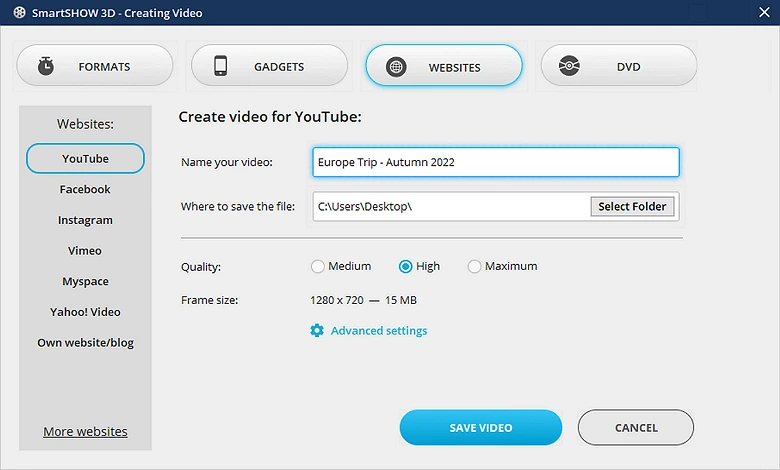
Task: Click the 'Create video for YouTube:' heading
Action: click(x=270, y=117)
